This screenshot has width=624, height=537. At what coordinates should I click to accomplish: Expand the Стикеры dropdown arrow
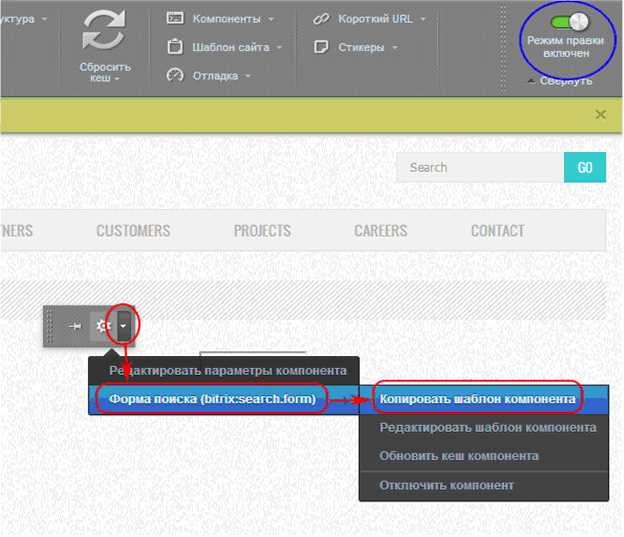(394, 48)
